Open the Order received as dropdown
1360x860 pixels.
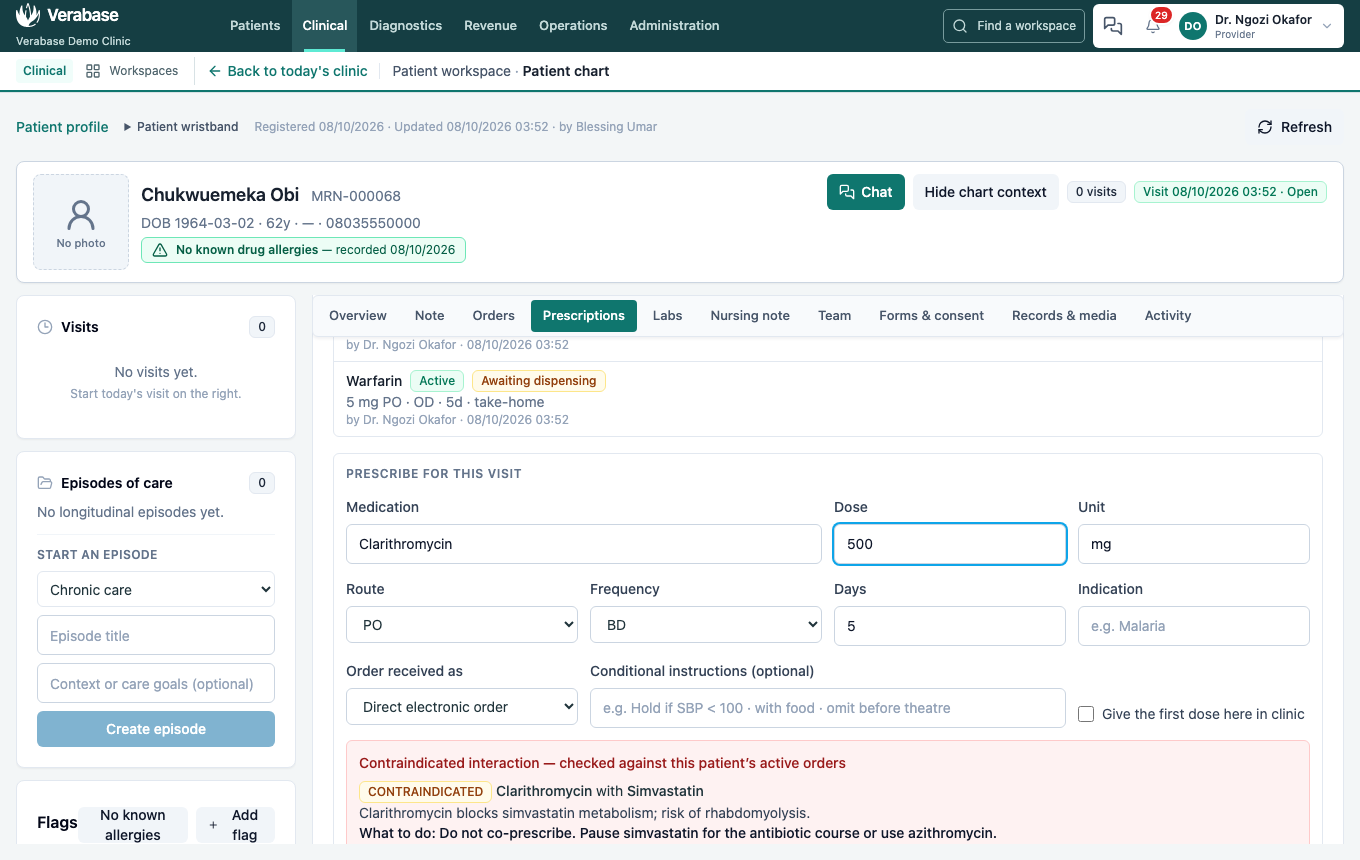(462, 707)
